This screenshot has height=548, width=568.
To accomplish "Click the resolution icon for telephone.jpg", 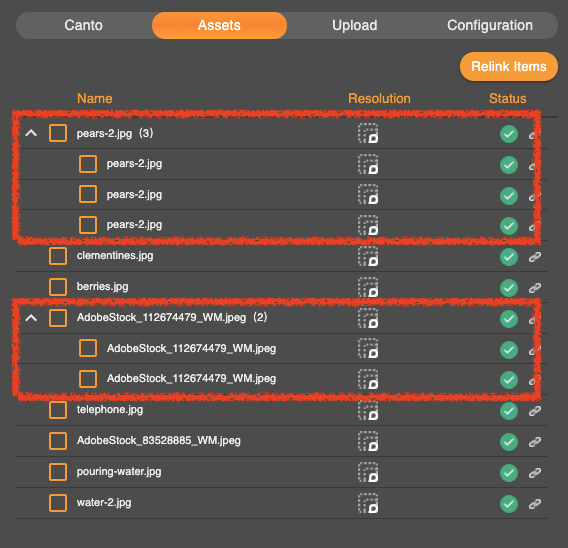I will [368, 410].
